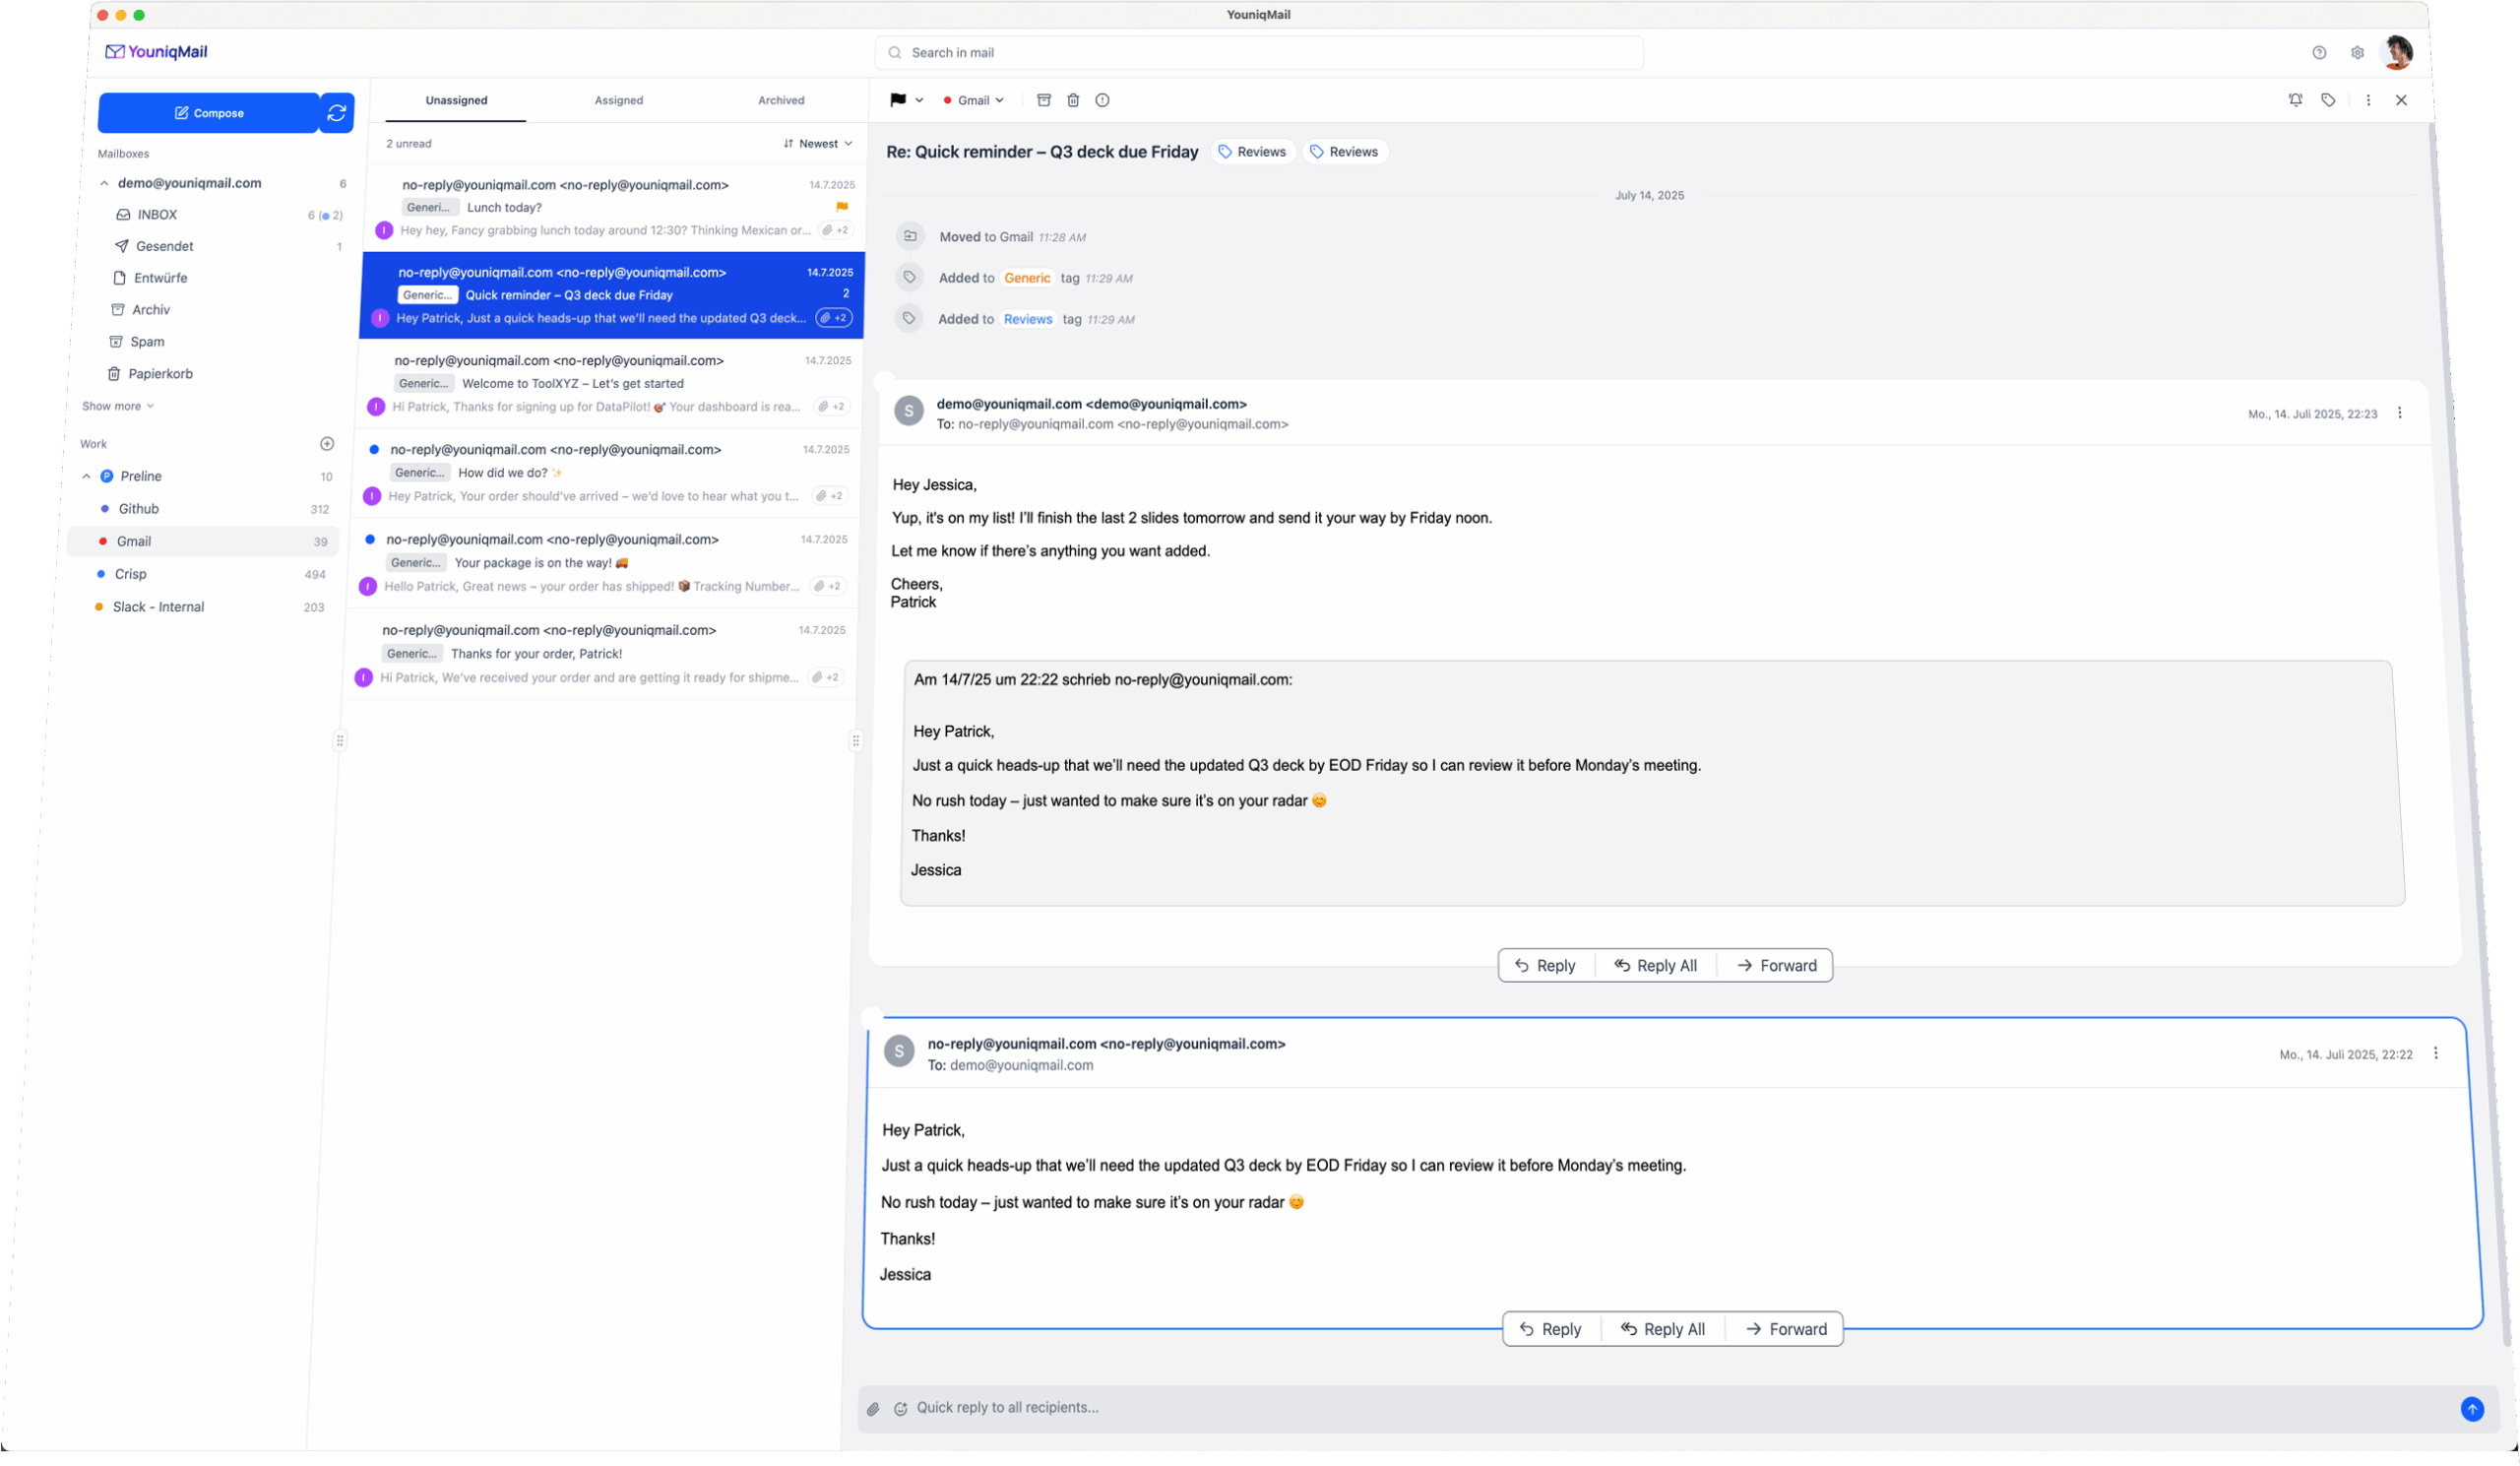This screenshot has width=2520, height=1466.
Task: Archive the conversation via toolbar icon
Action: click(1044, 100)
